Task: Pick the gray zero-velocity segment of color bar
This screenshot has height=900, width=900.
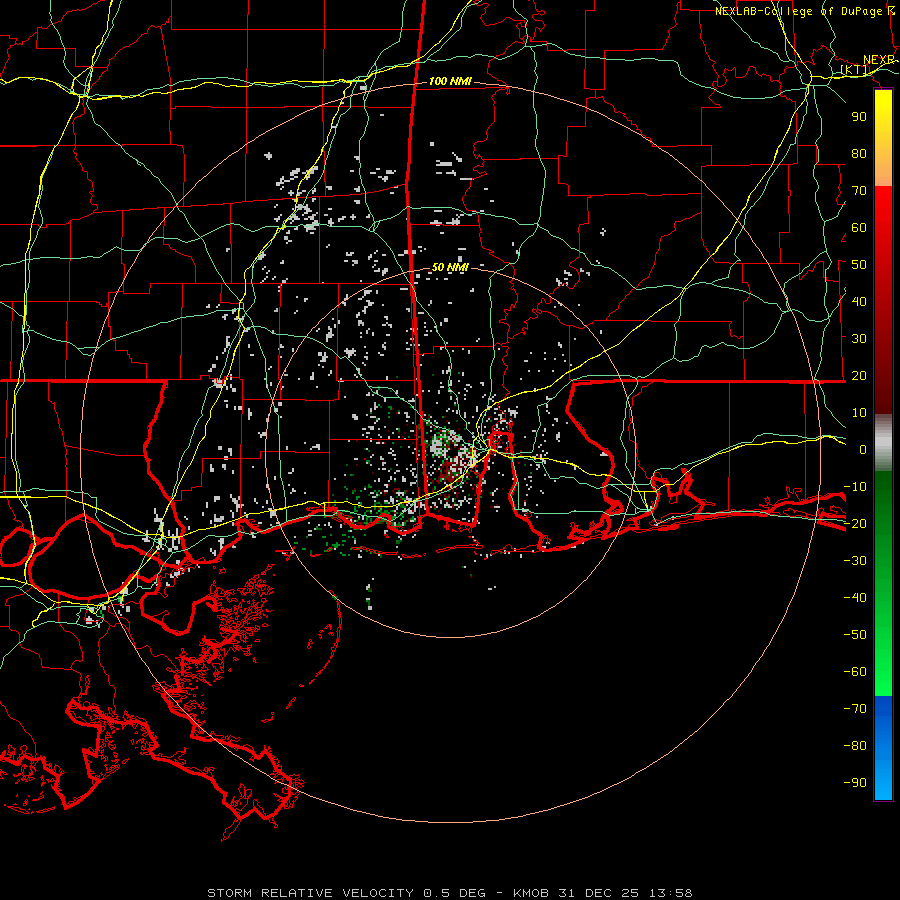Action: click(x=883, y=443)
